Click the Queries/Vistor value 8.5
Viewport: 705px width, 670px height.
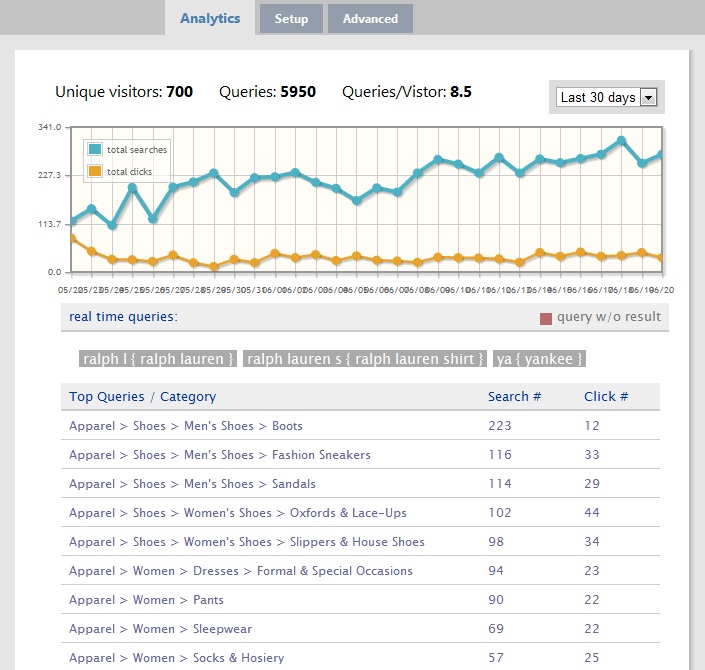coord(461,92)
